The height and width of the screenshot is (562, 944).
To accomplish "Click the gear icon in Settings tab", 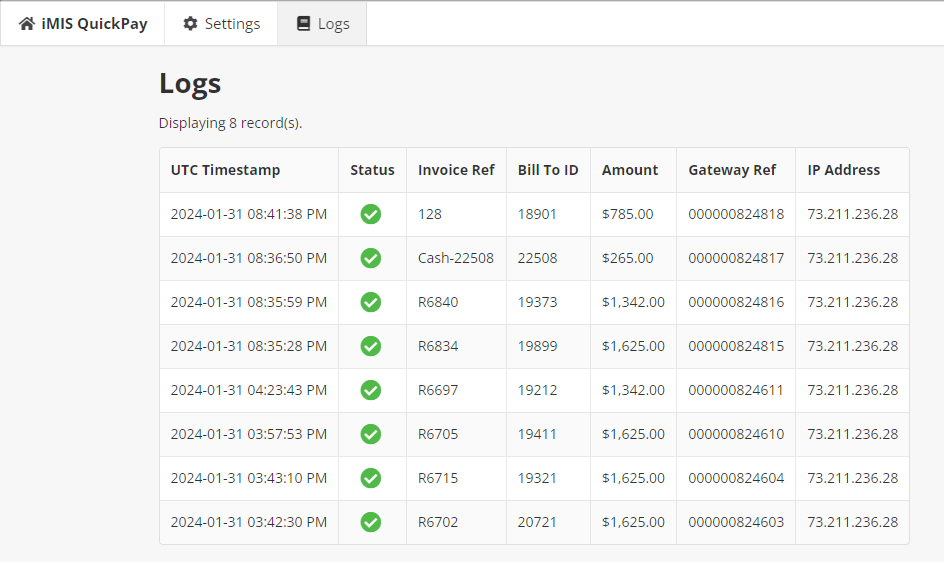I will coord(190,23).
